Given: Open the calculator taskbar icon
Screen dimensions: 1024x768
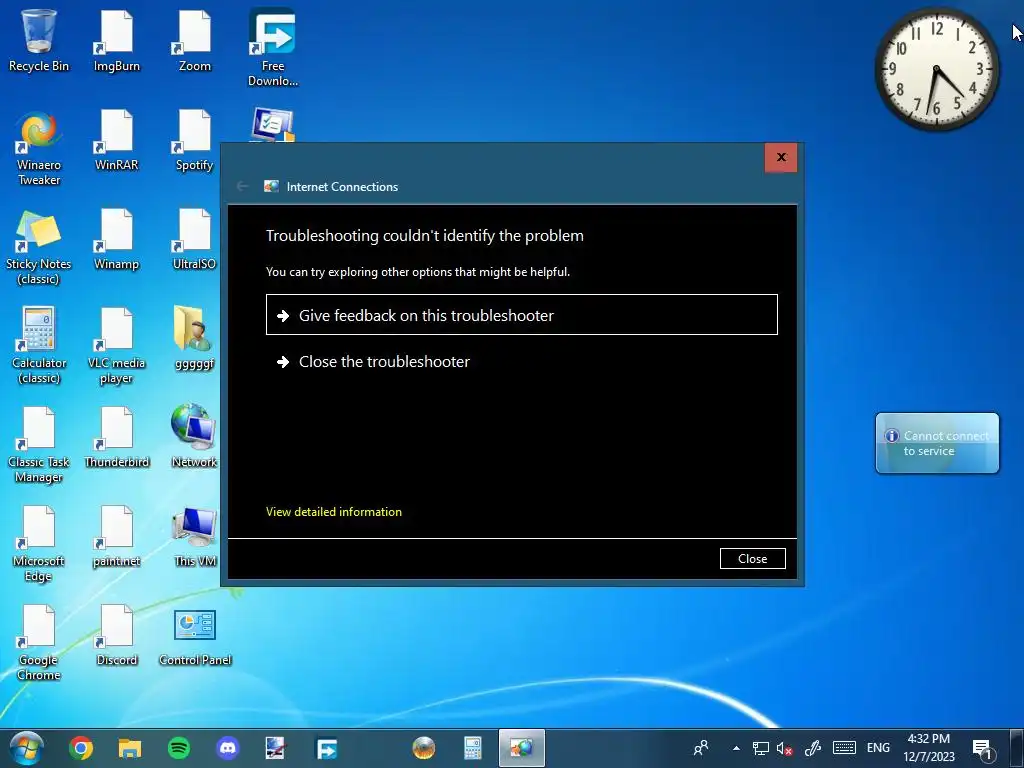Looking at the screenshot, I should tap(473, 748).
